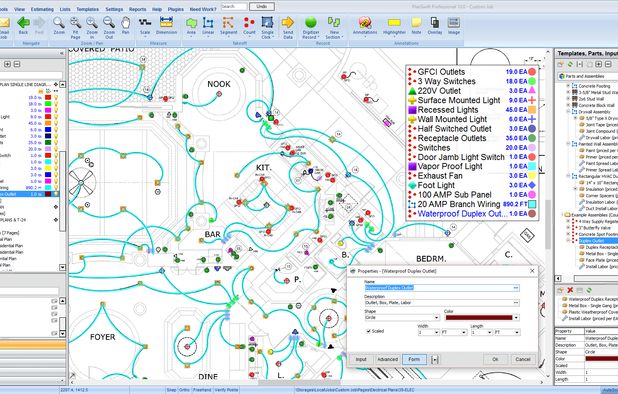618x394 pixels.
Task: Open the Parts and Assemblies dropdown
Action: pyautogui.click(x=588, y=76)
